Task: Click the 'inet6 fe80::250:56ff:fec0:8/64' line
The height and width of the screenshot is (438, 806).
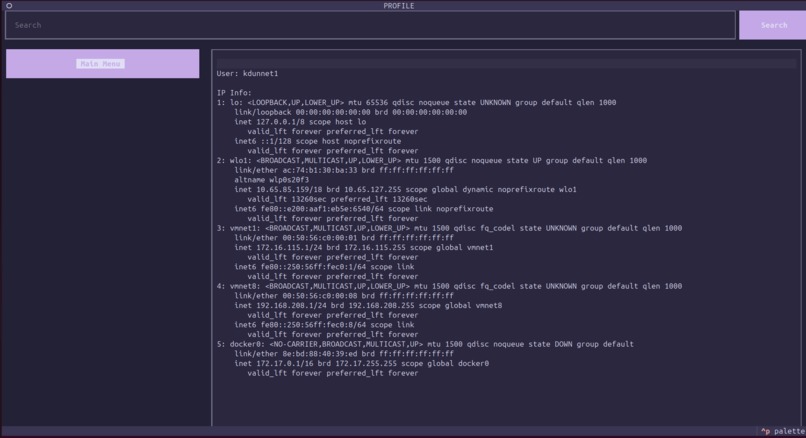Action: pyautogui.click(x=324, y=325)
